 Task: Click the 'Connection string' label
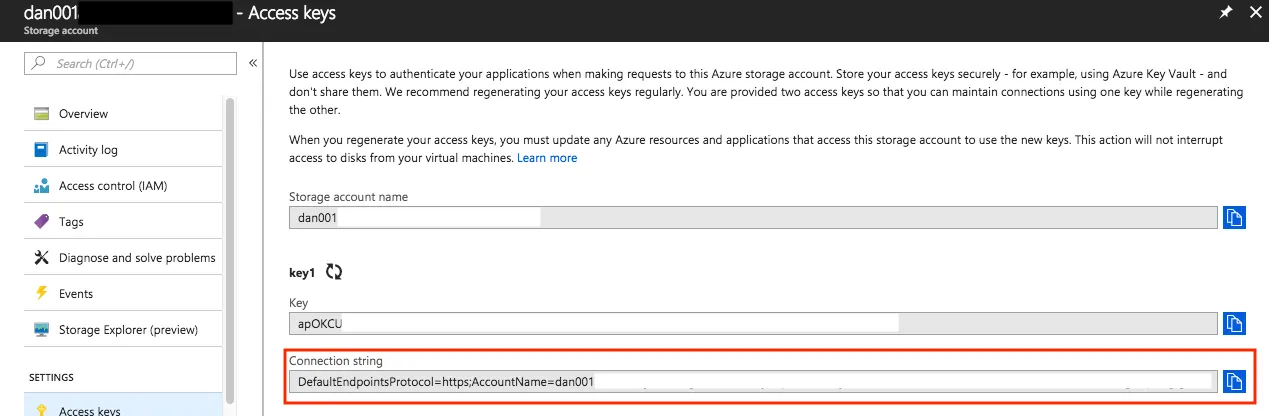(x=336, y=360)
